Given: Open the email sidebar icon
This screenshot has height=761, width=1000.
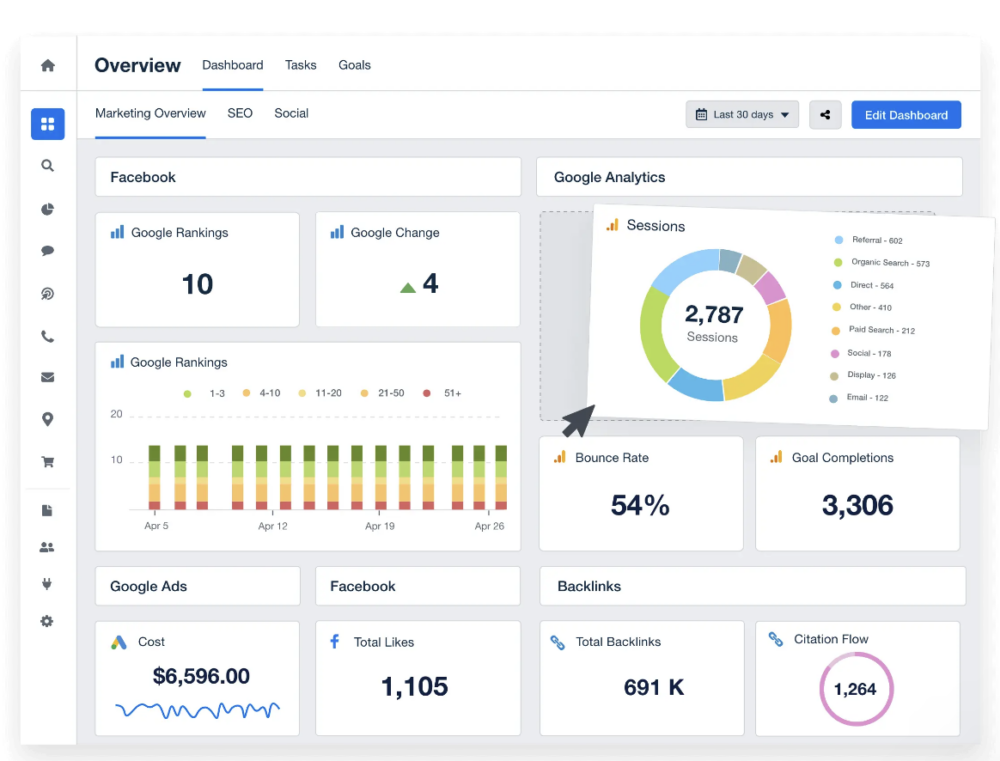Looking at the screenshot, I should [47, 377].
